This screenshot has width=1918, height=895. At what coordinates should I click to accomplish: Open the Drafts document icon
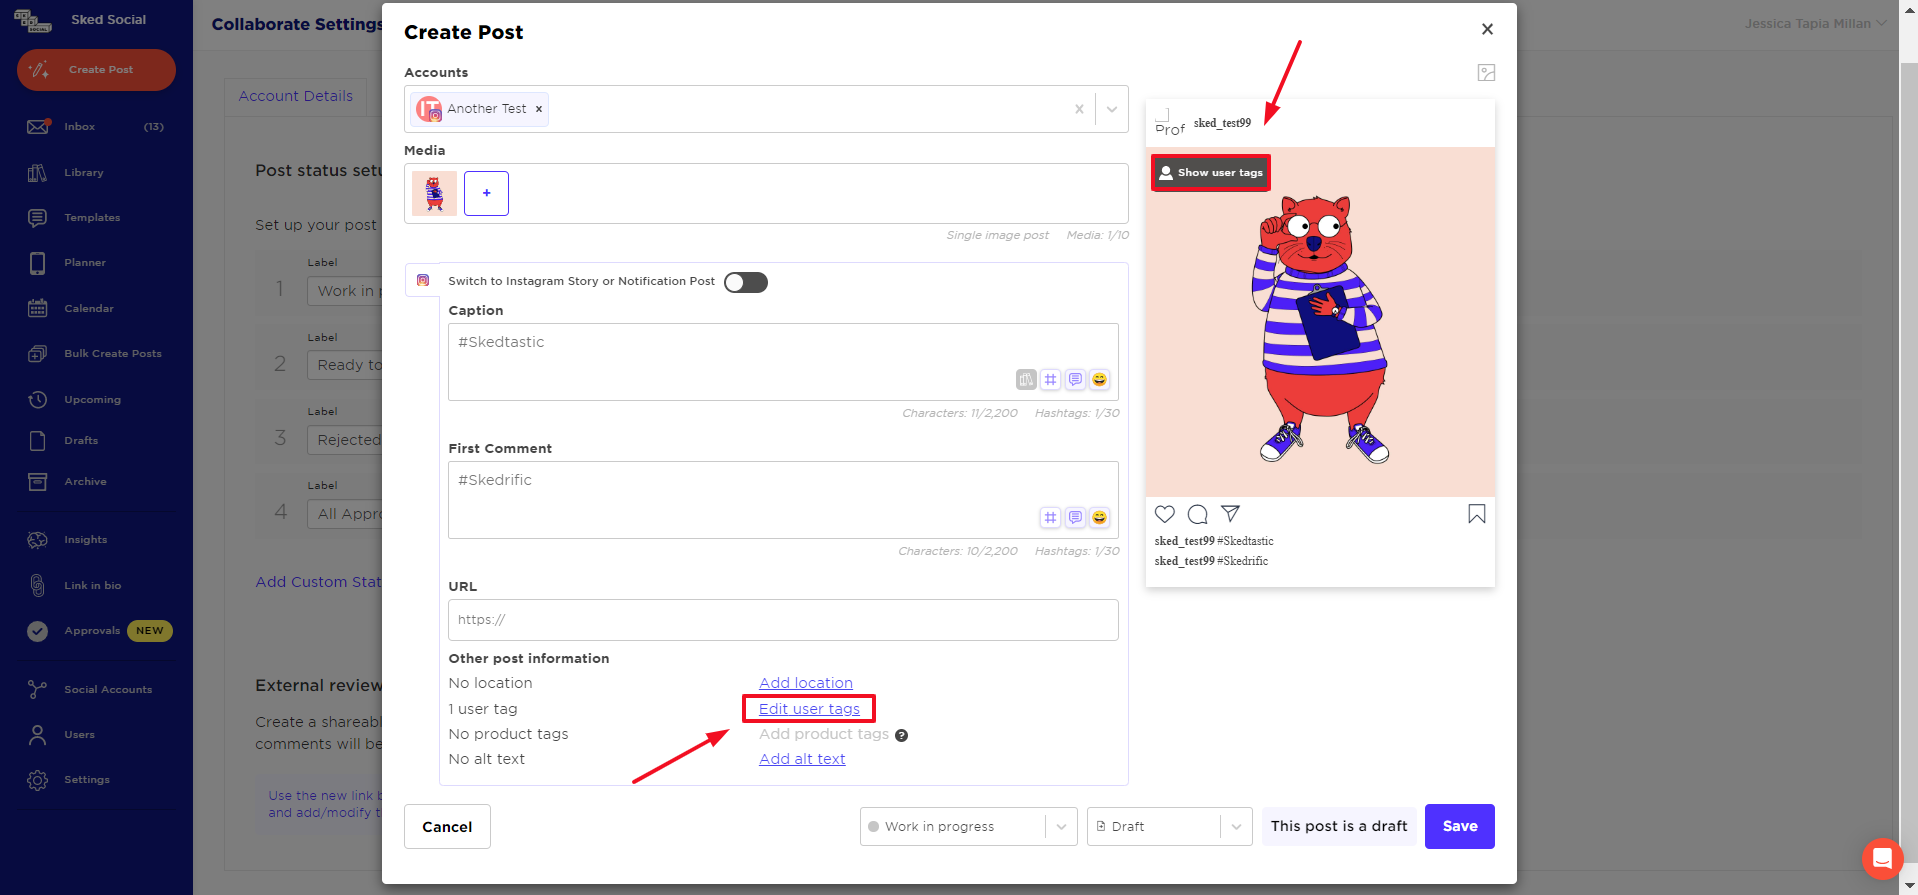point(37,440)
